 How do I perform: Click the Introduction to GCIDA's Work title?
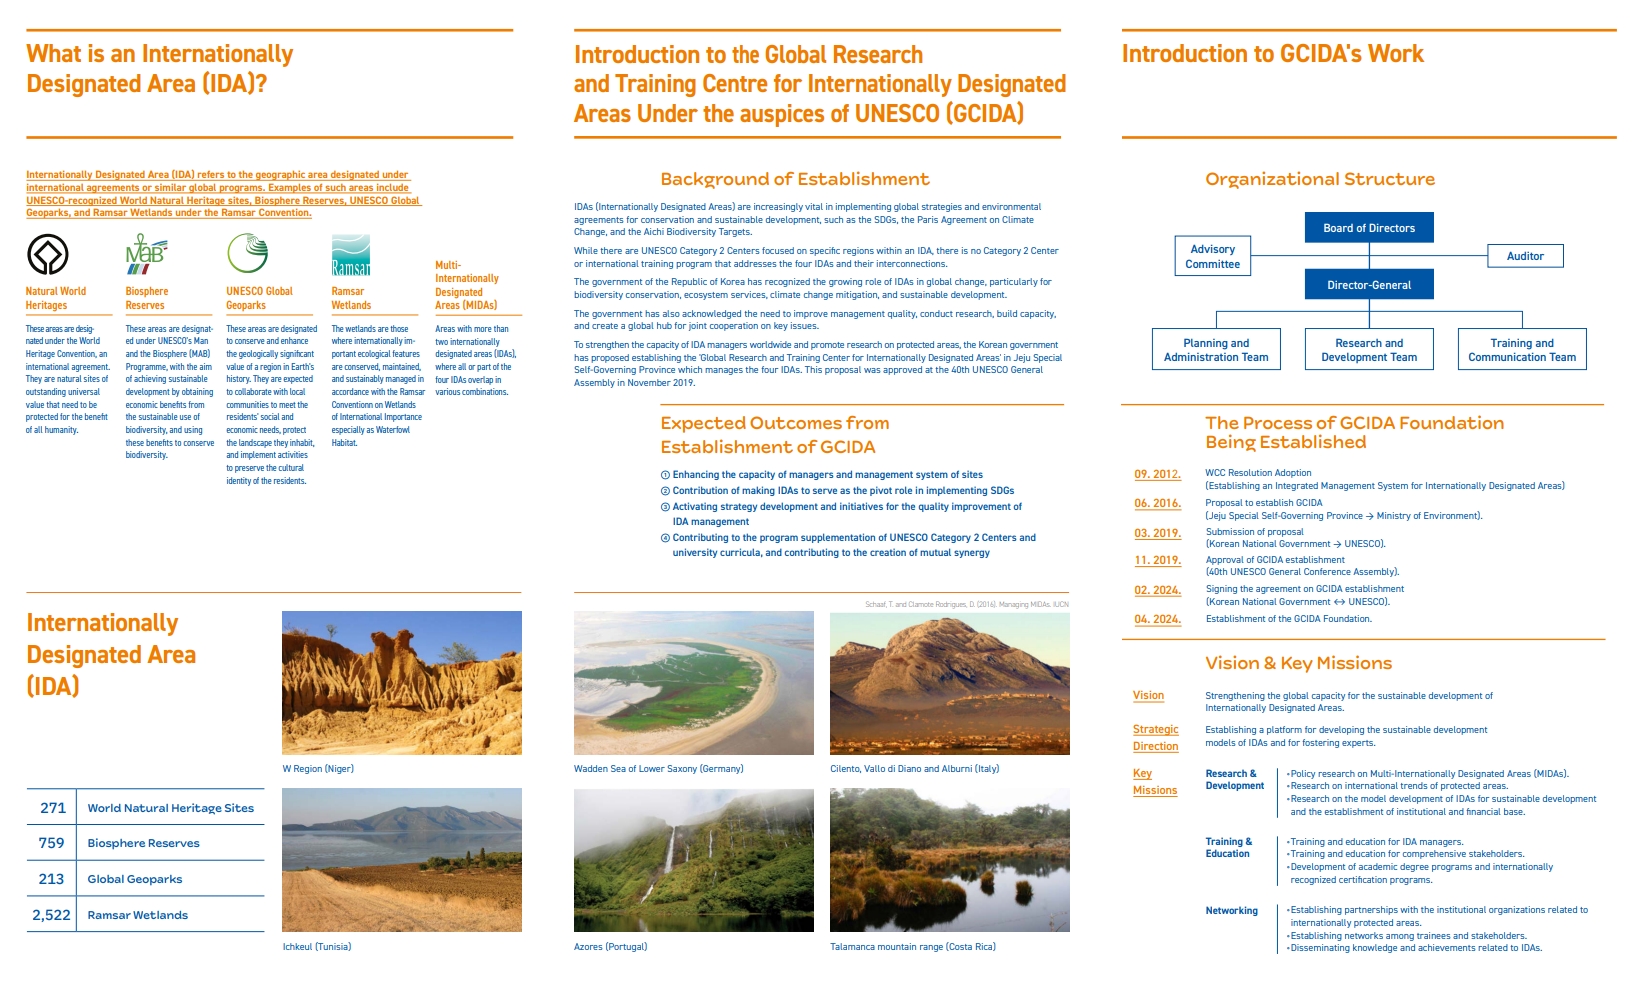pos(1273,54)
